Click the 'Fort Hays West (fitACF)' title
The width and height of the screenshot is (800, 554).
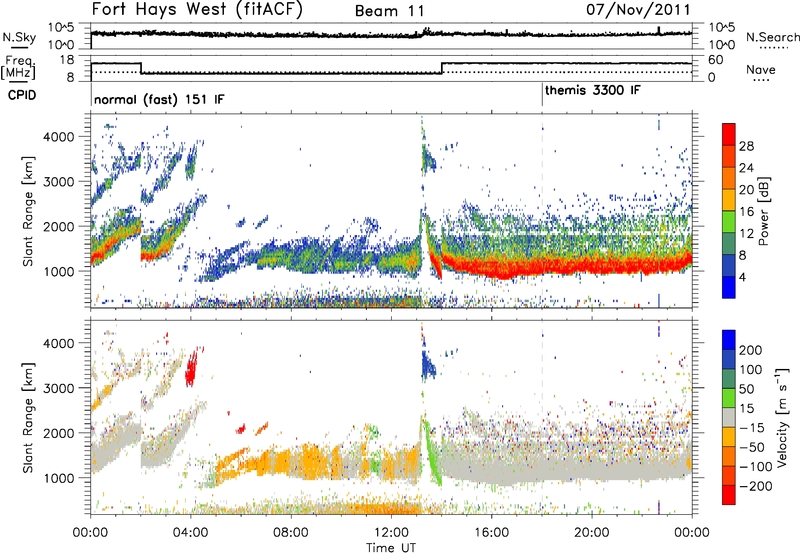(x=197, y=9)
